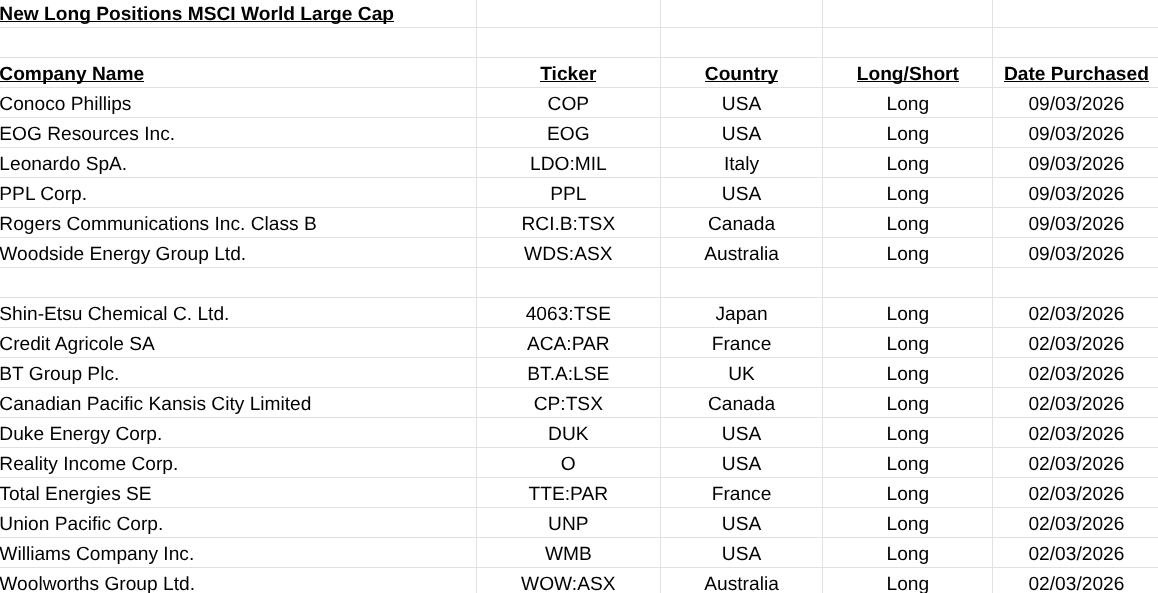The width and height of the screenshot is (1158, 593).
Task: Click the 'Conoco Phillips' company cell
Action: (66, 104)
